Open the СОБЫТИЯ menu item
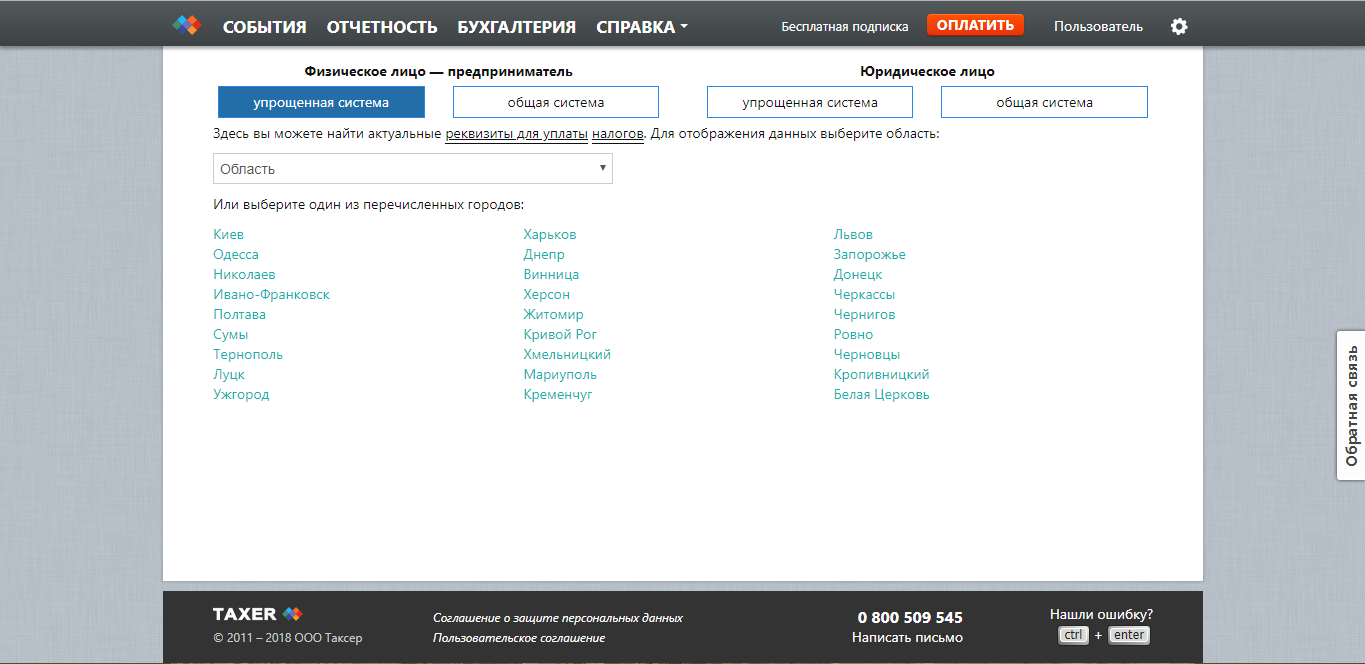This screenshot has width=1365, height=664. tap(265, 27)
